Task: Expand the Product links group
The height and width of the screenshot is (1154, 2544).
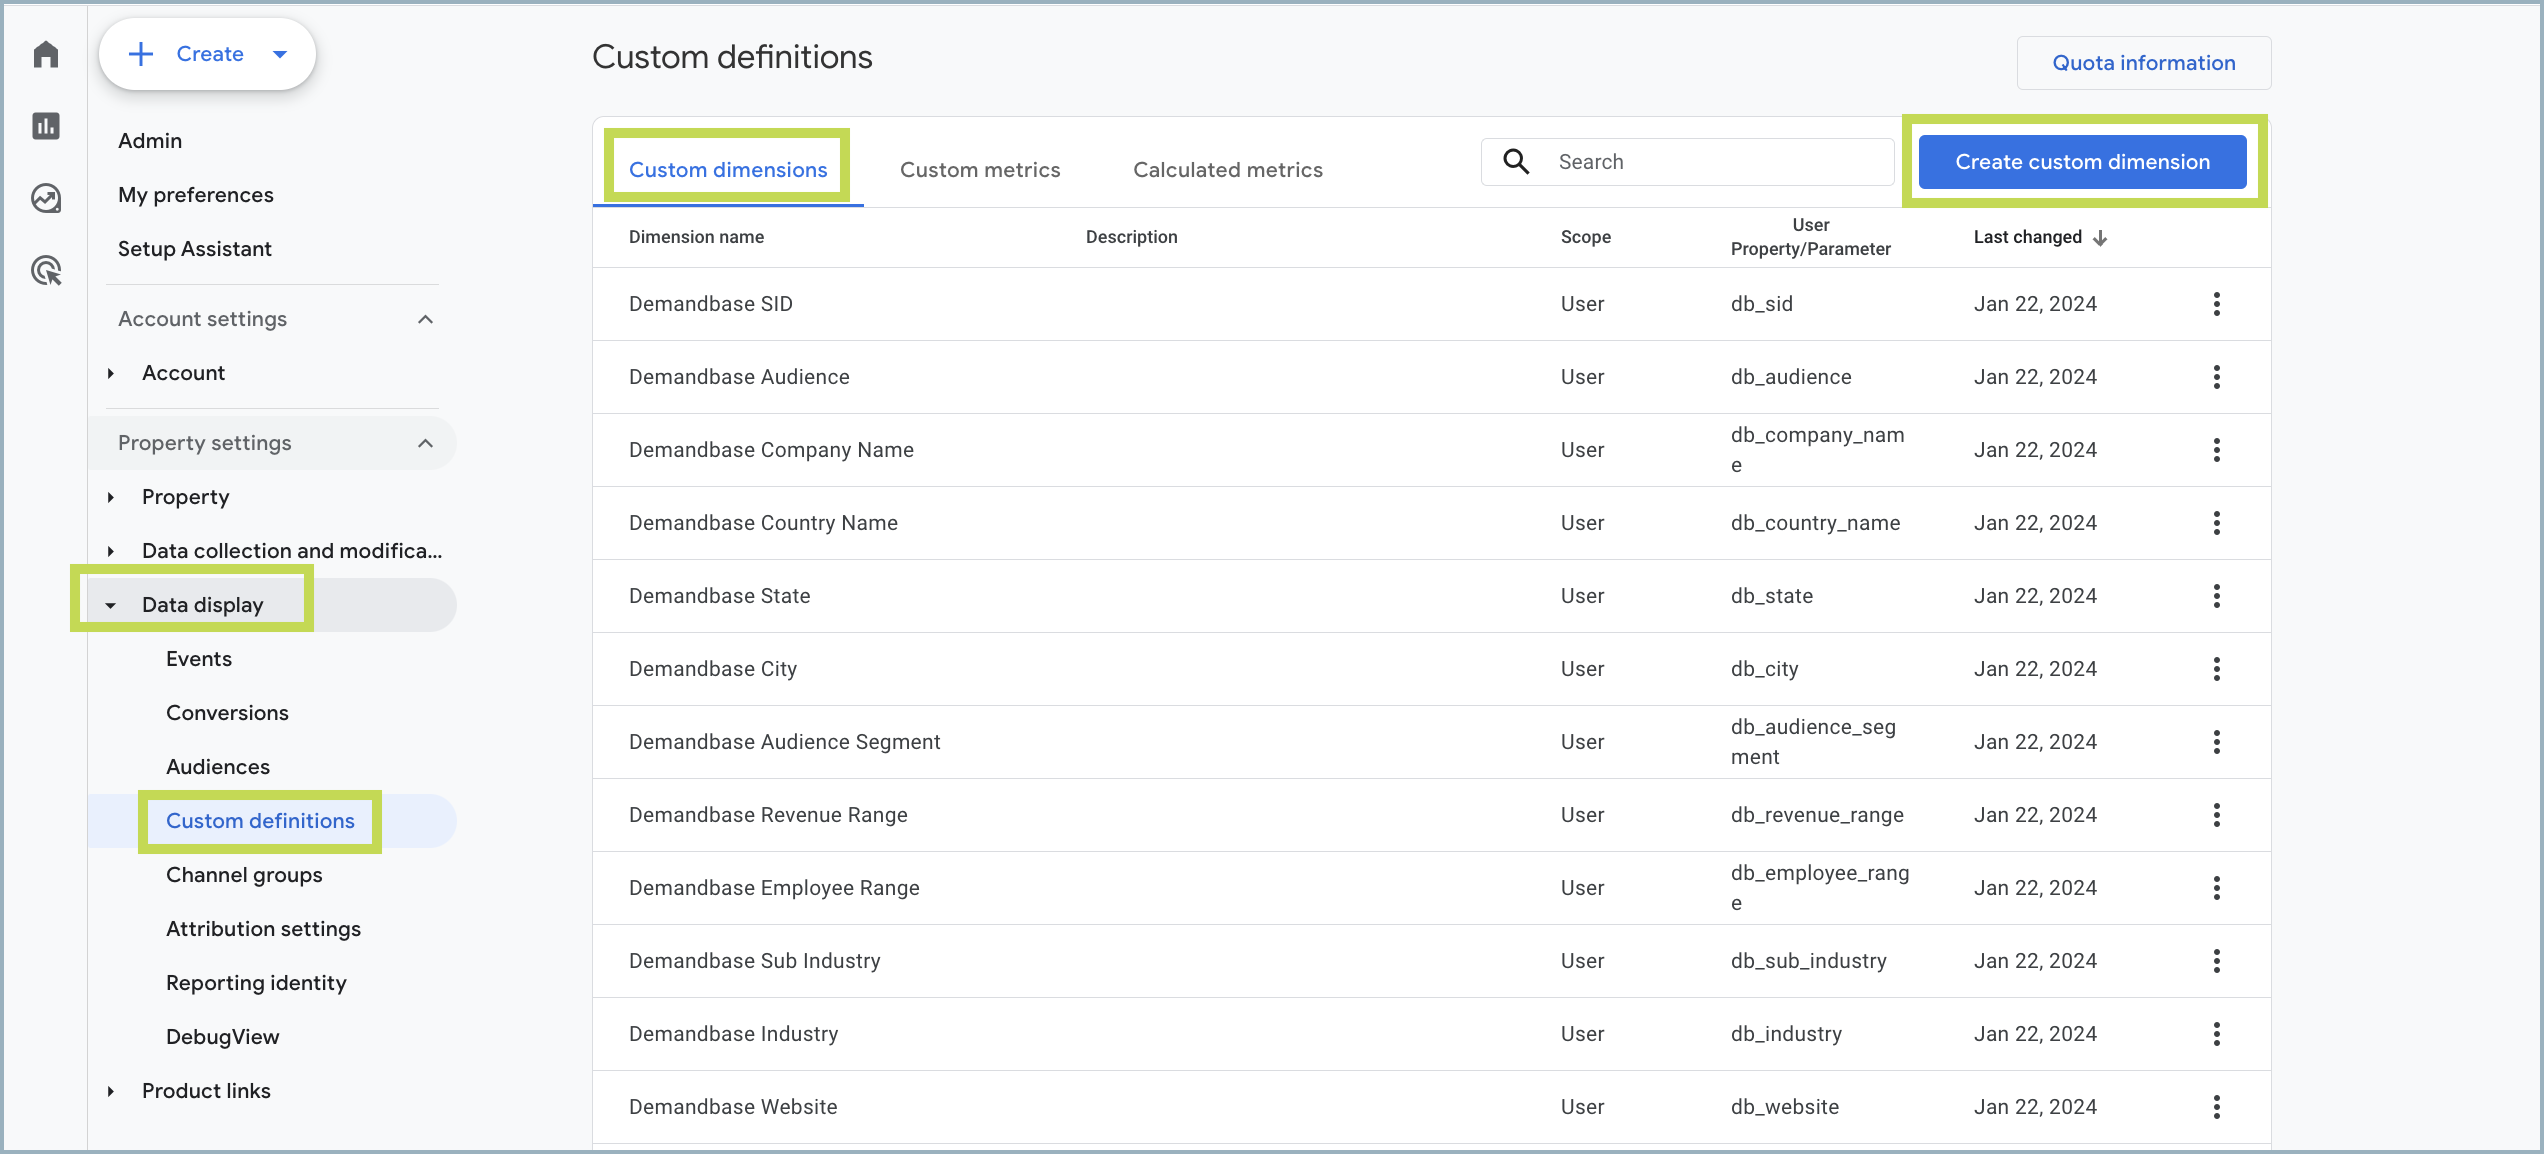Action: [x=111, y=1091]
